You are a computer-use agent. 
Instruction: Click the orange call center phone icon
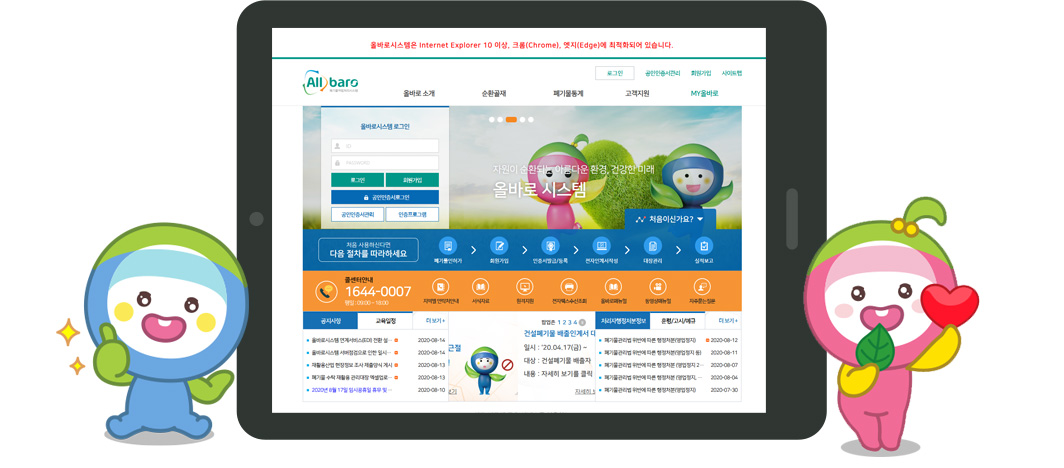pos(326,292)
